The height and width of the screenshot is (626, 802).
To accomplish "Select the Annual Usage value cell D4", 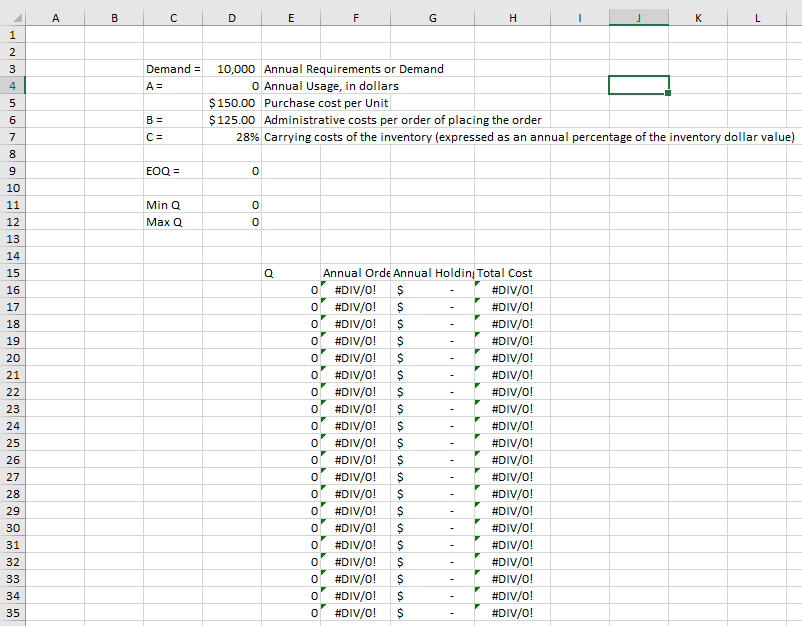I will click(232, 86).
